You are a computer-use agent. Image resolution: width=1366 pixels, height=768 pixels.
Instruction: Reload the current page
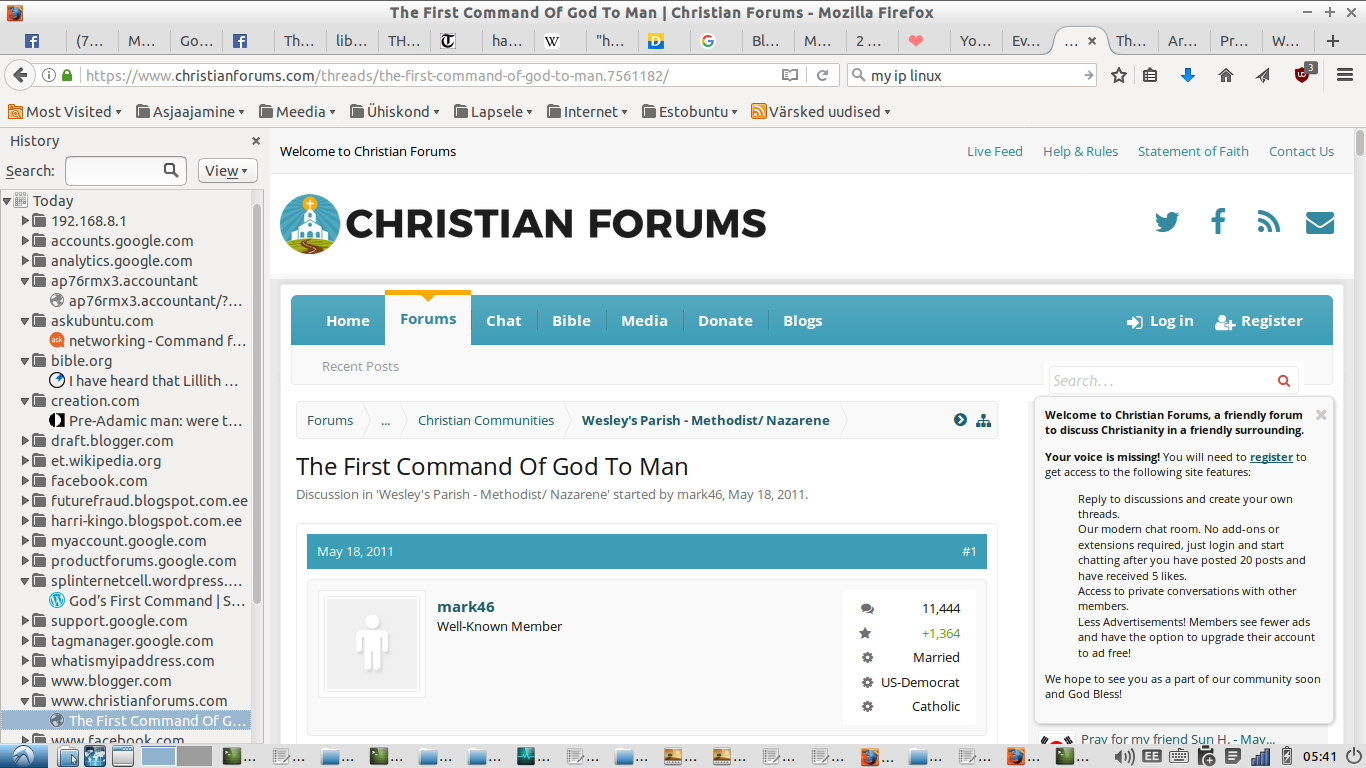pyautogui.click(x=822, y=75)
